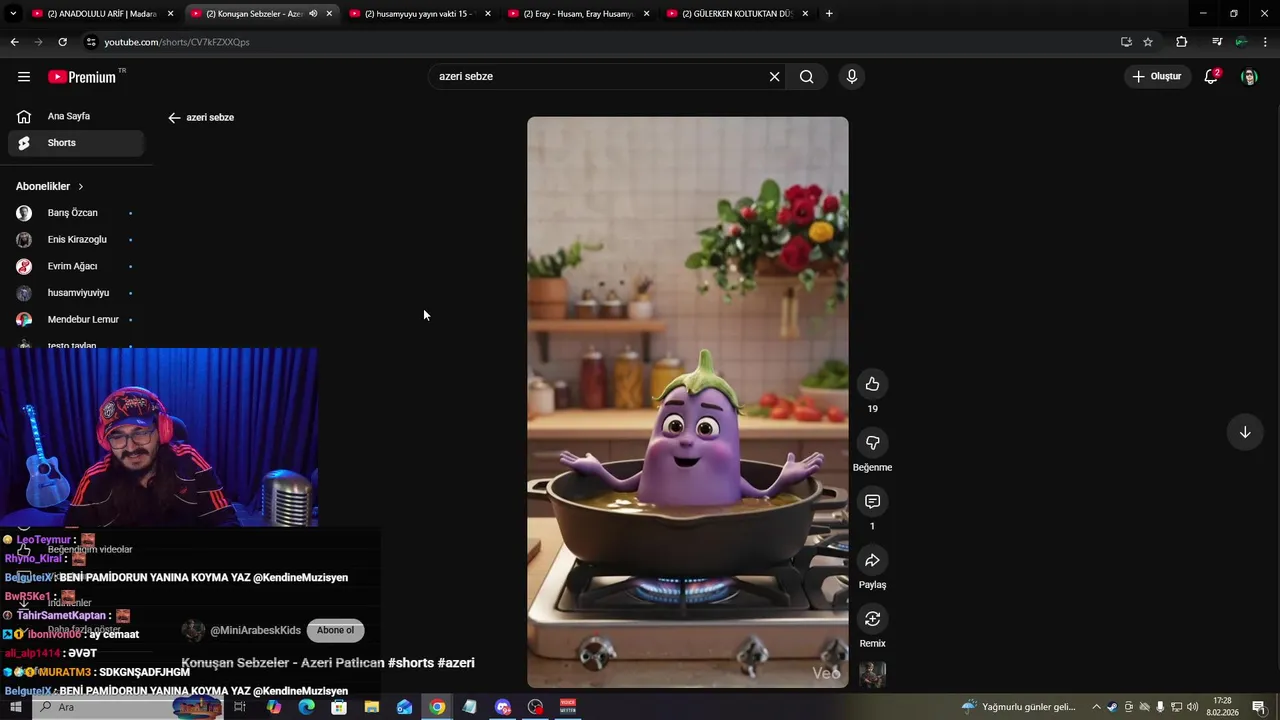The image size is (1280, 720).
Task: Open @MiniArabeskKids channel link
Action: 255,631
